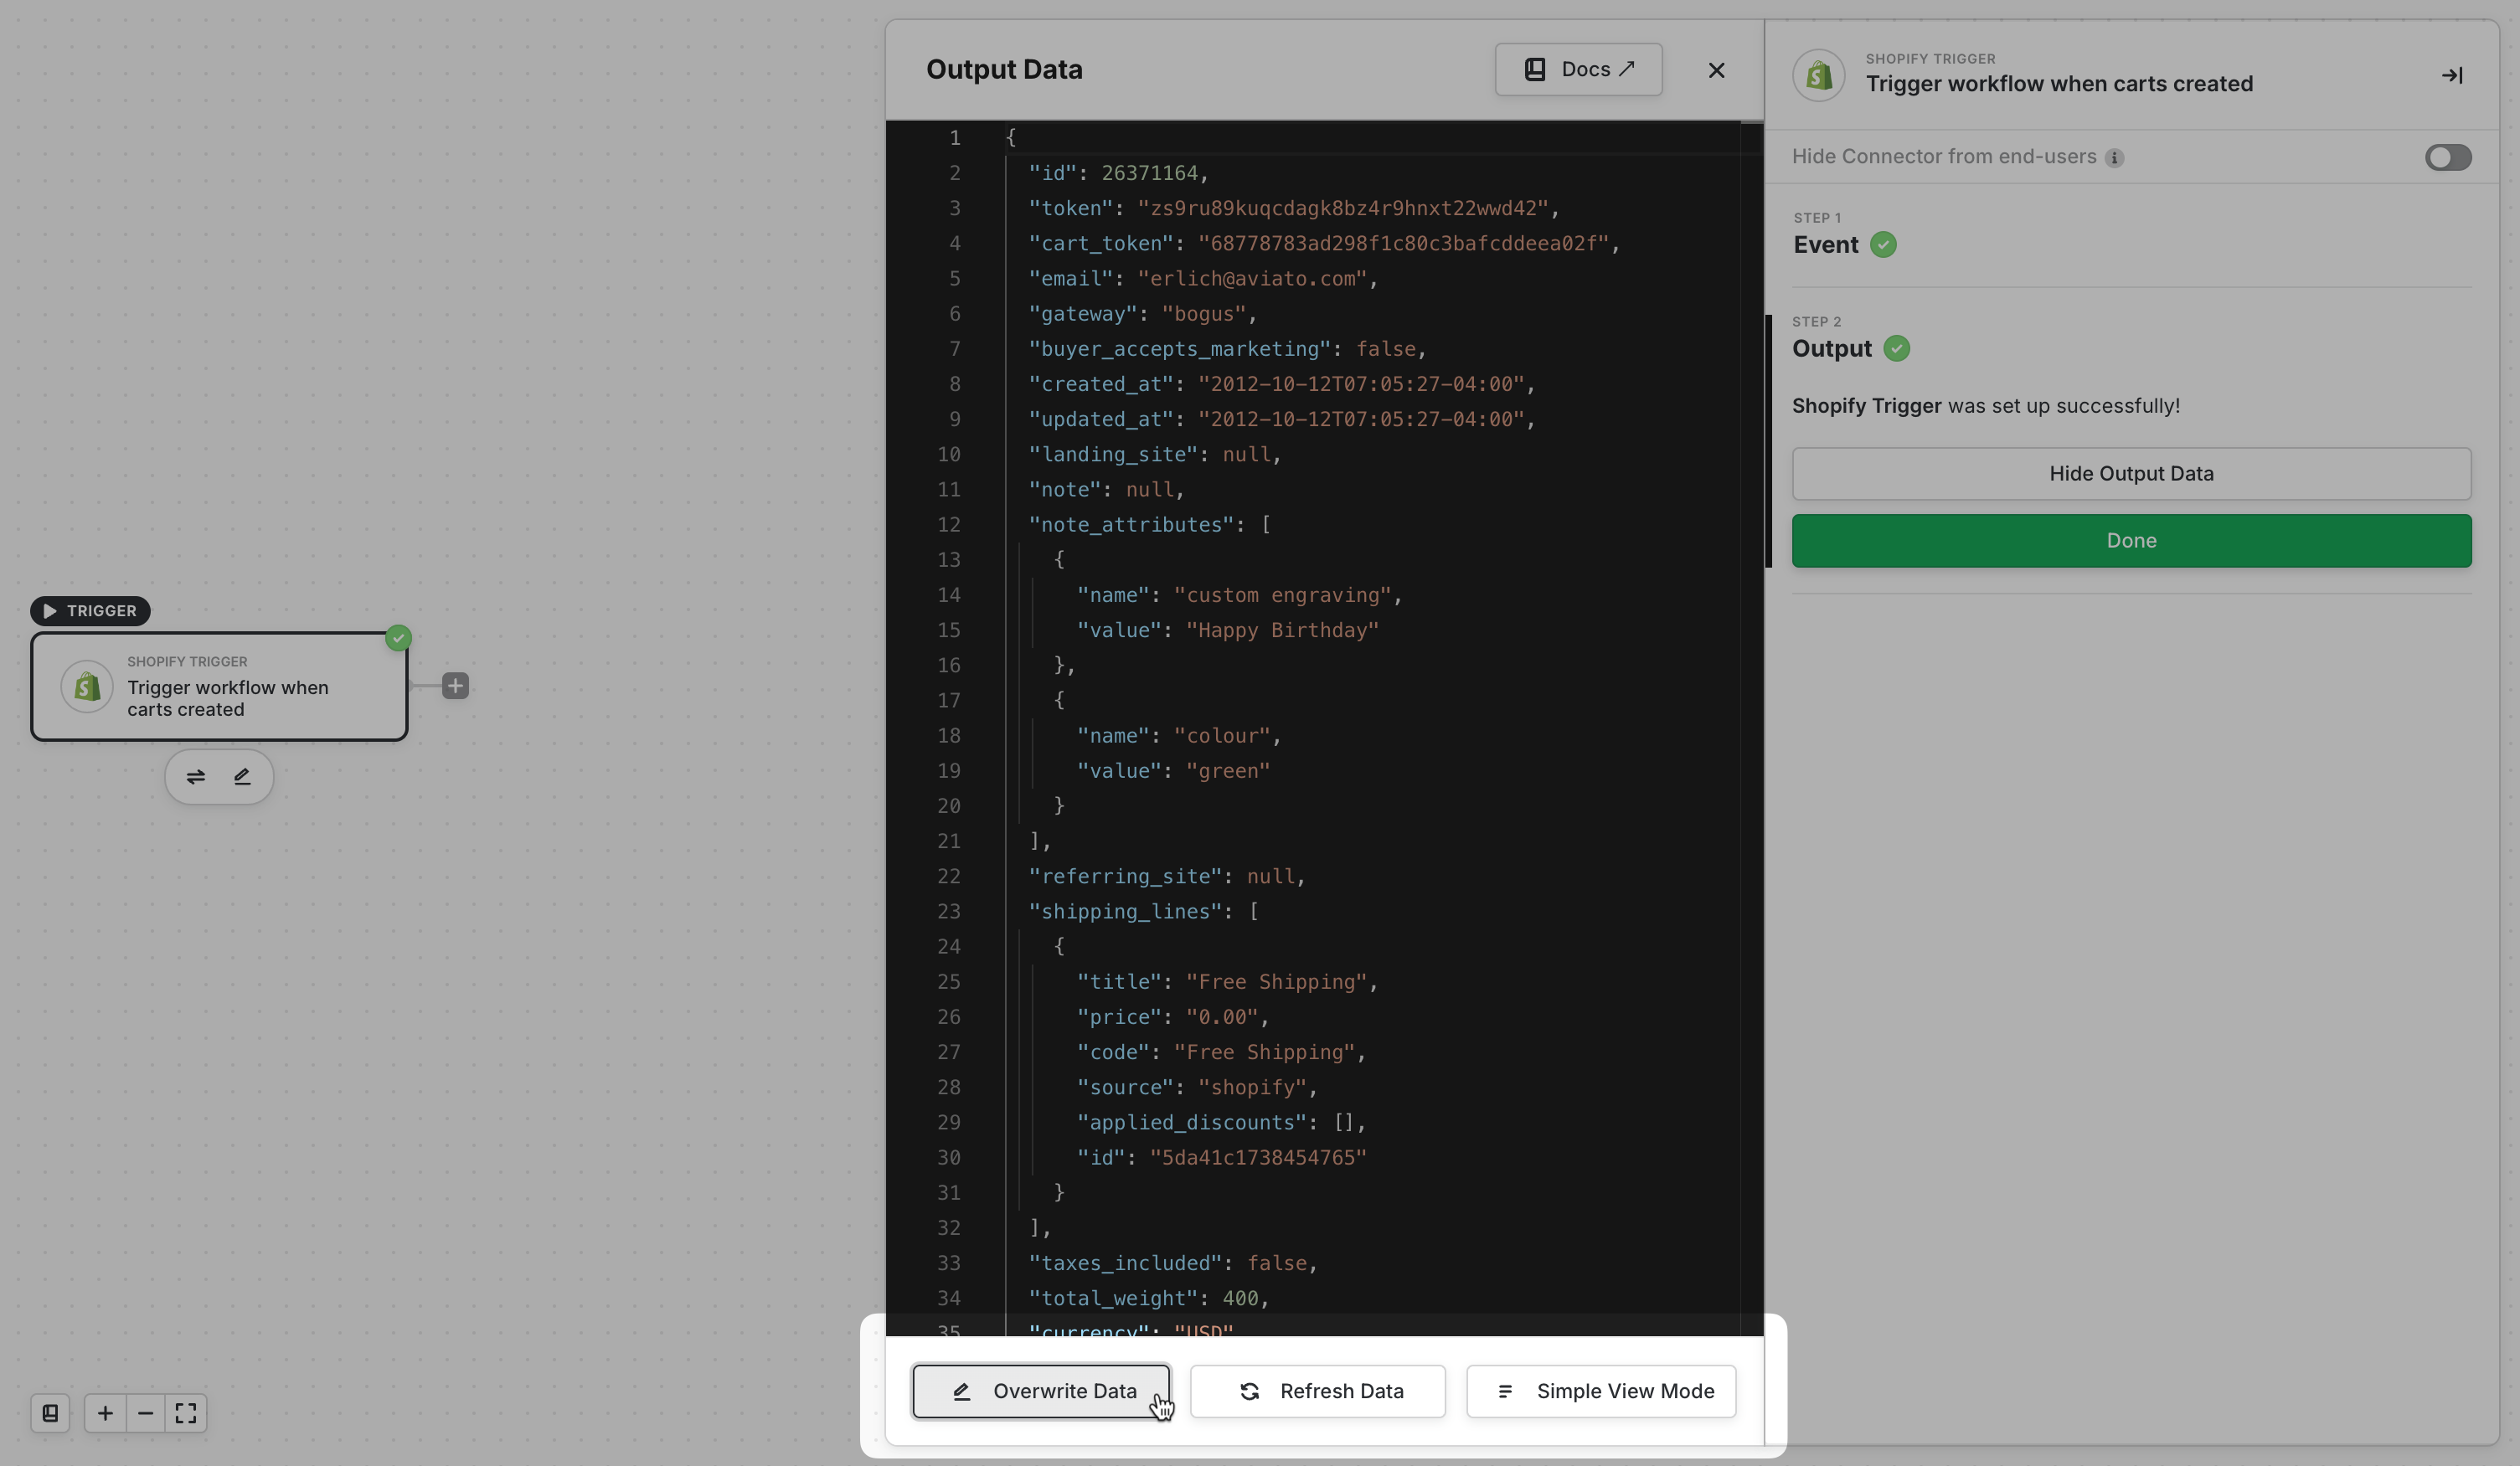This screenshot has width=2520, height=1466.
Task: Collapse the side panel with the arrow icon
Action: [2451, 75]
